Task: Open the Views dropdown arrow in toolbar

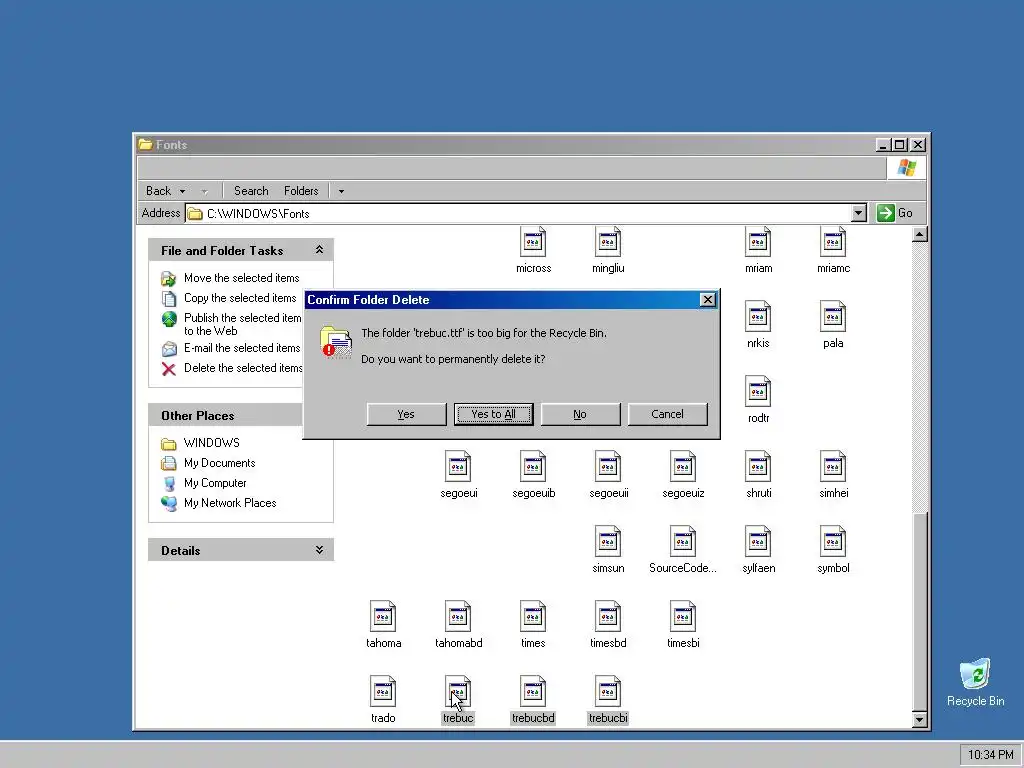Action: (341, 191)
